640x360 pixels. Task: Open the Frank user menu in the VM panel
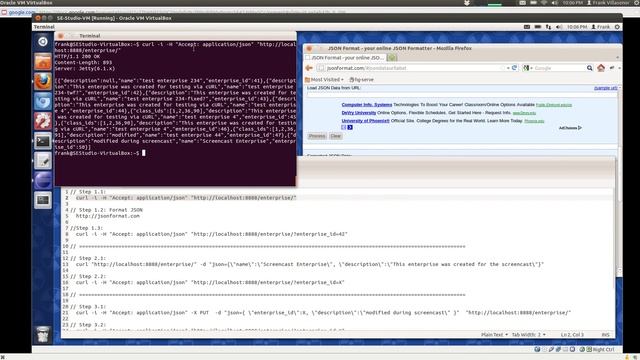pos(601,27)
